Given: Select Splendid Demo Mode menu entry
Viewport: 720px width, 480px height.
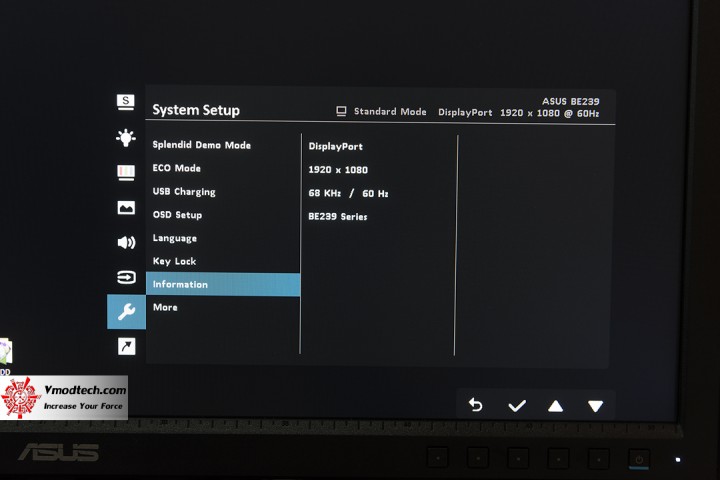Looking at the screenshot, I should click(x=202, y=145).
